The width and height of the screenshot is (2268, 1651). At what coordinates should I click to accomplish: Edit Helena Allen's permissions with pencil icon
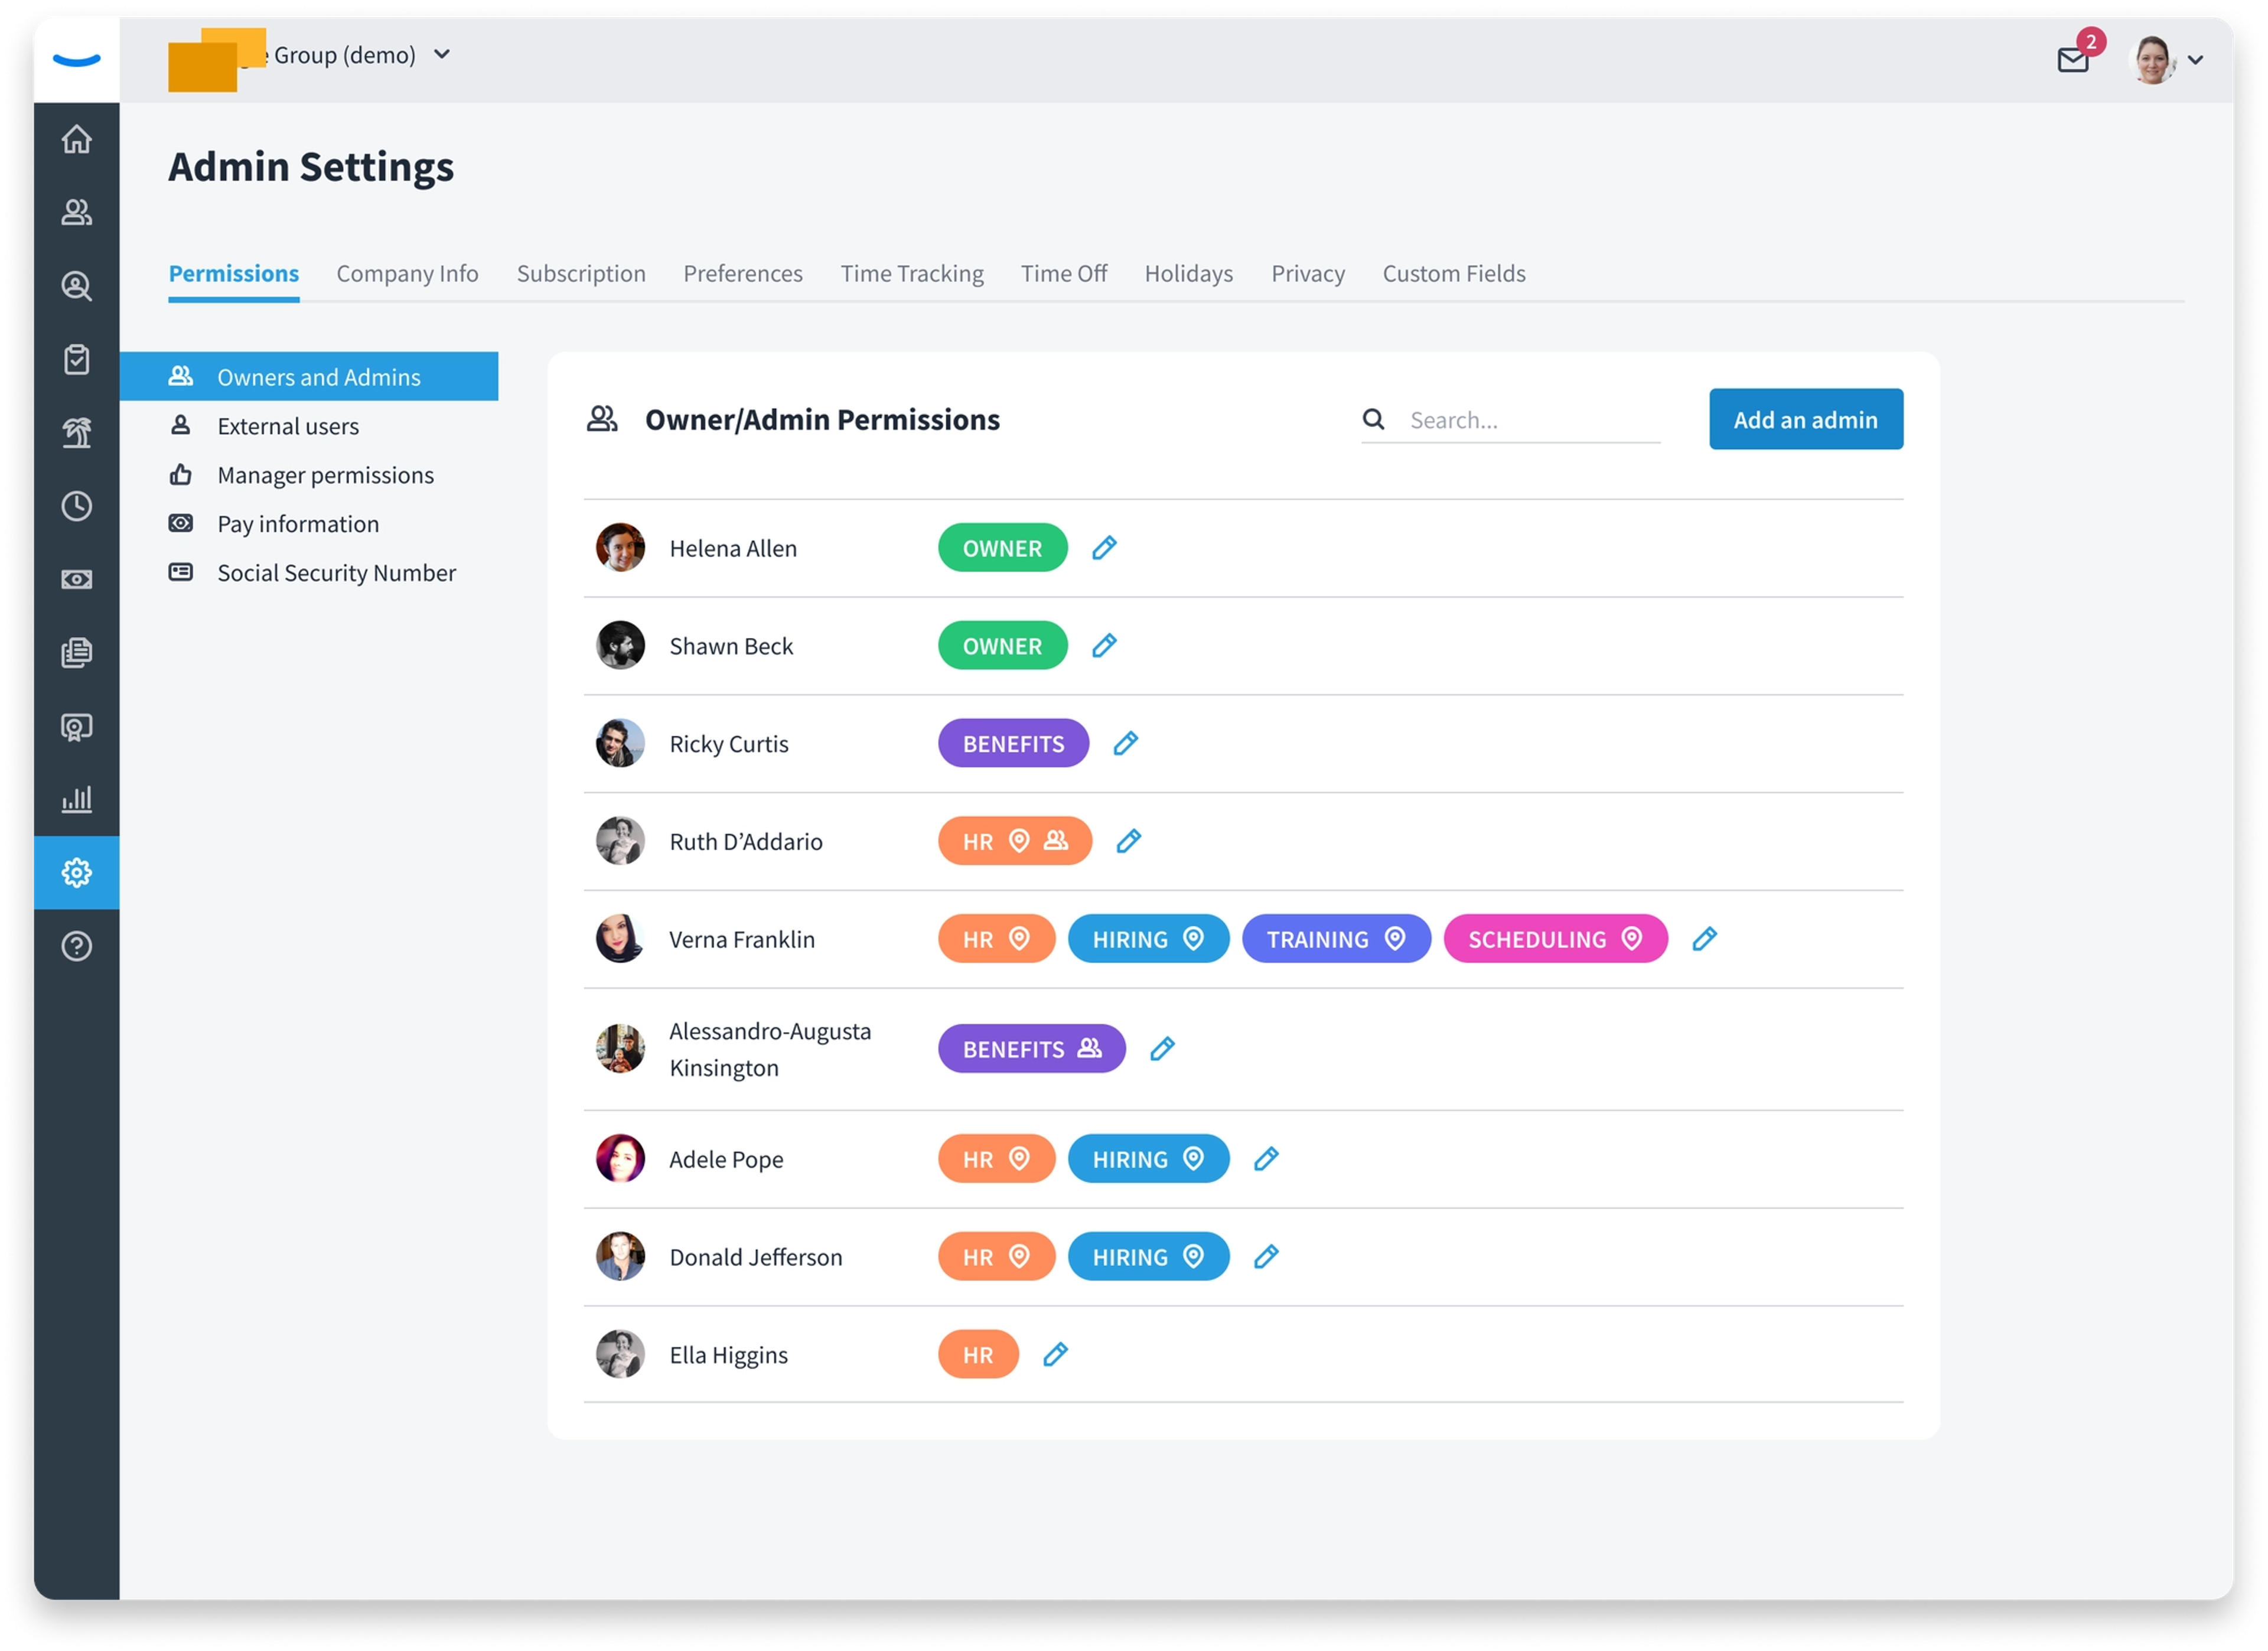[1104, 548]
